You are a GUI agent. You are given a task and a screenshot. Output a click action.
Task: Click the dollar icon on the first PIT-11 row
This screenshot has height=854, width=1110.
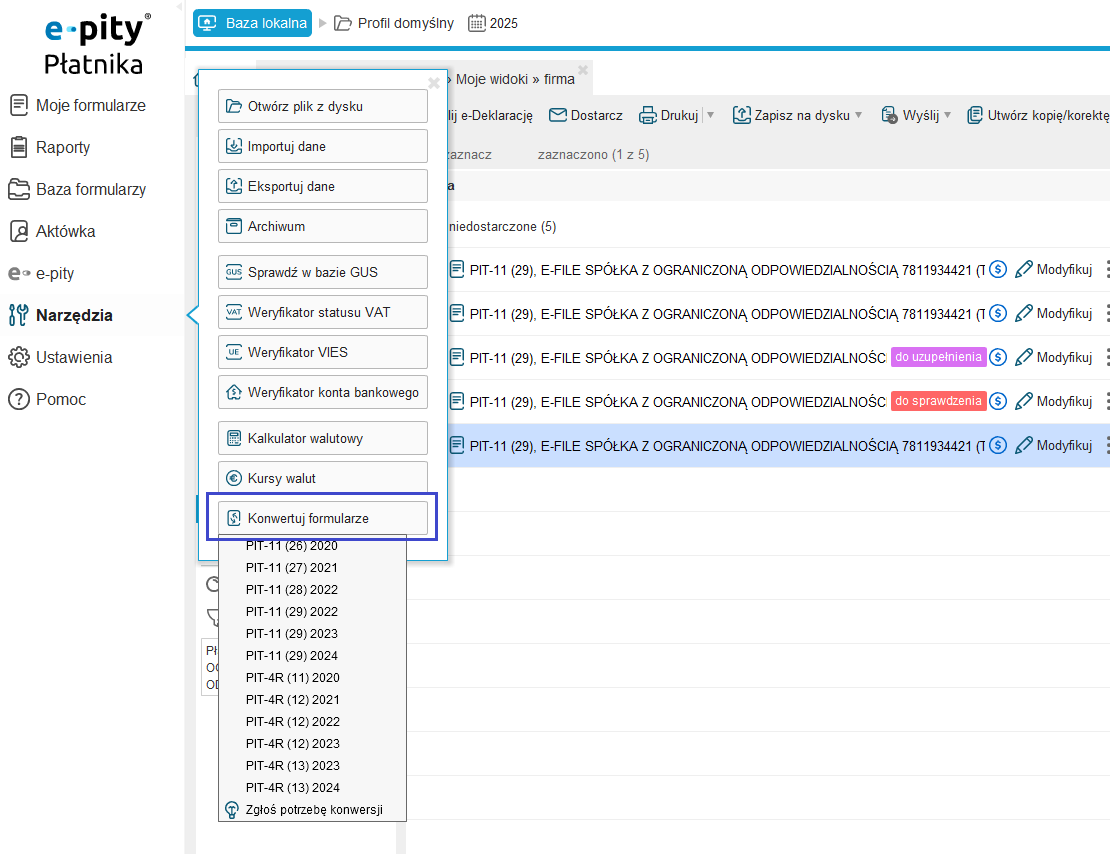tap(997, 269)
